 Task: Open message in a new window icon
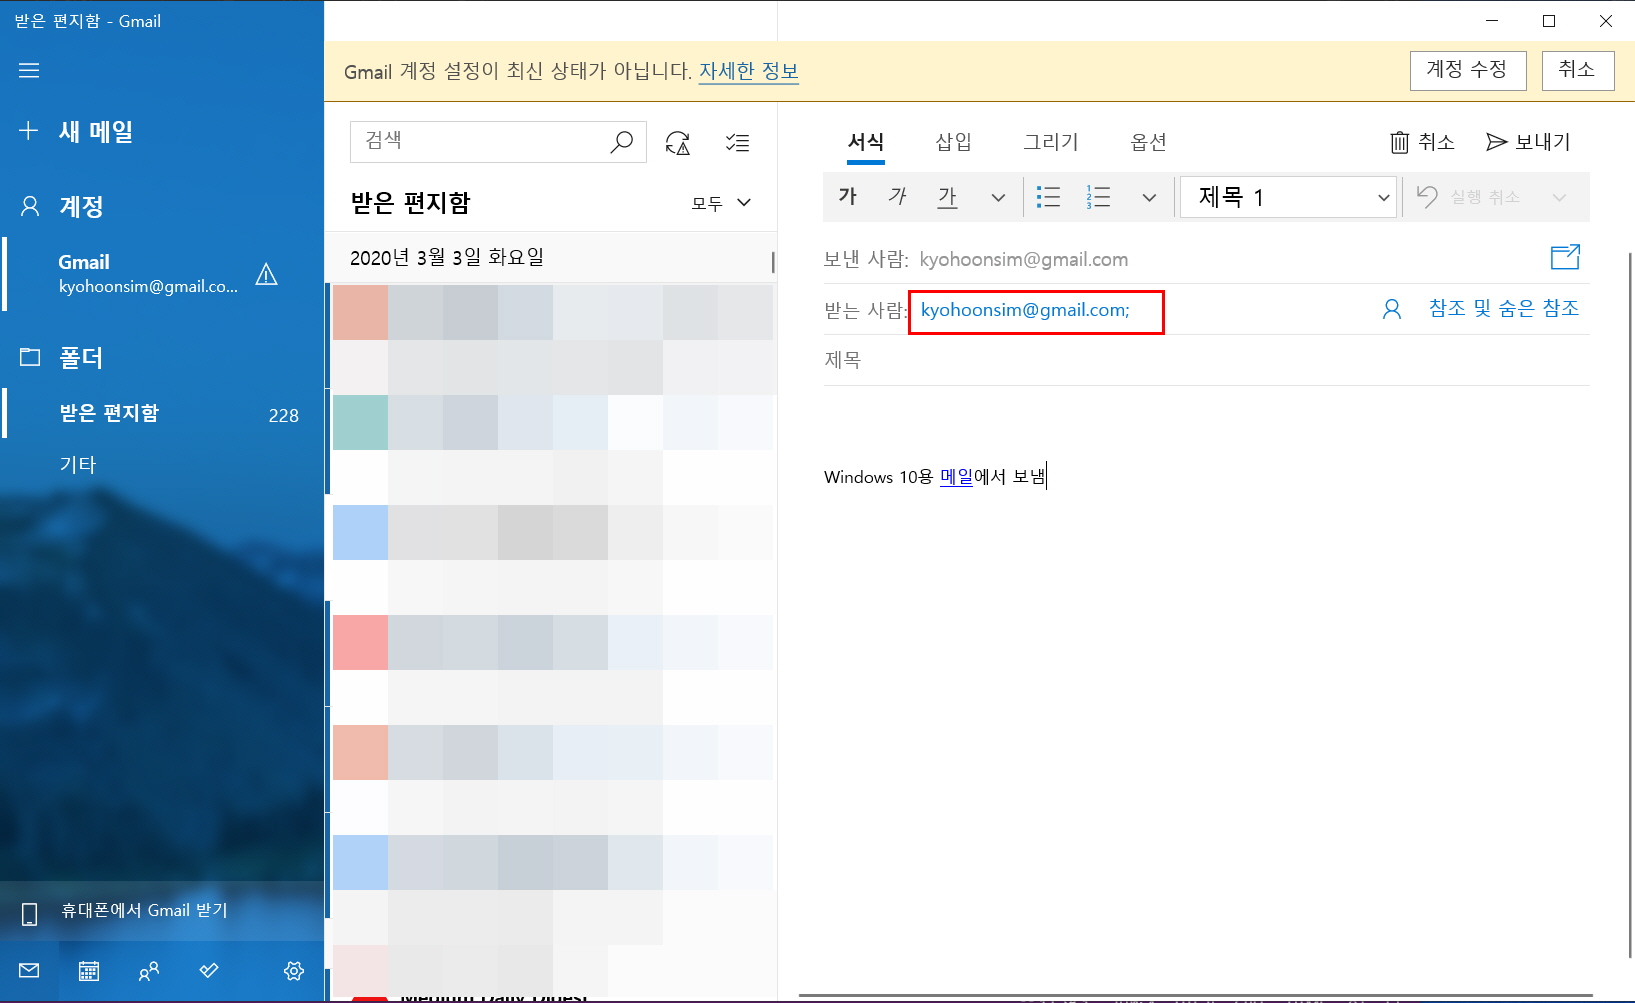pos(1565,257)
